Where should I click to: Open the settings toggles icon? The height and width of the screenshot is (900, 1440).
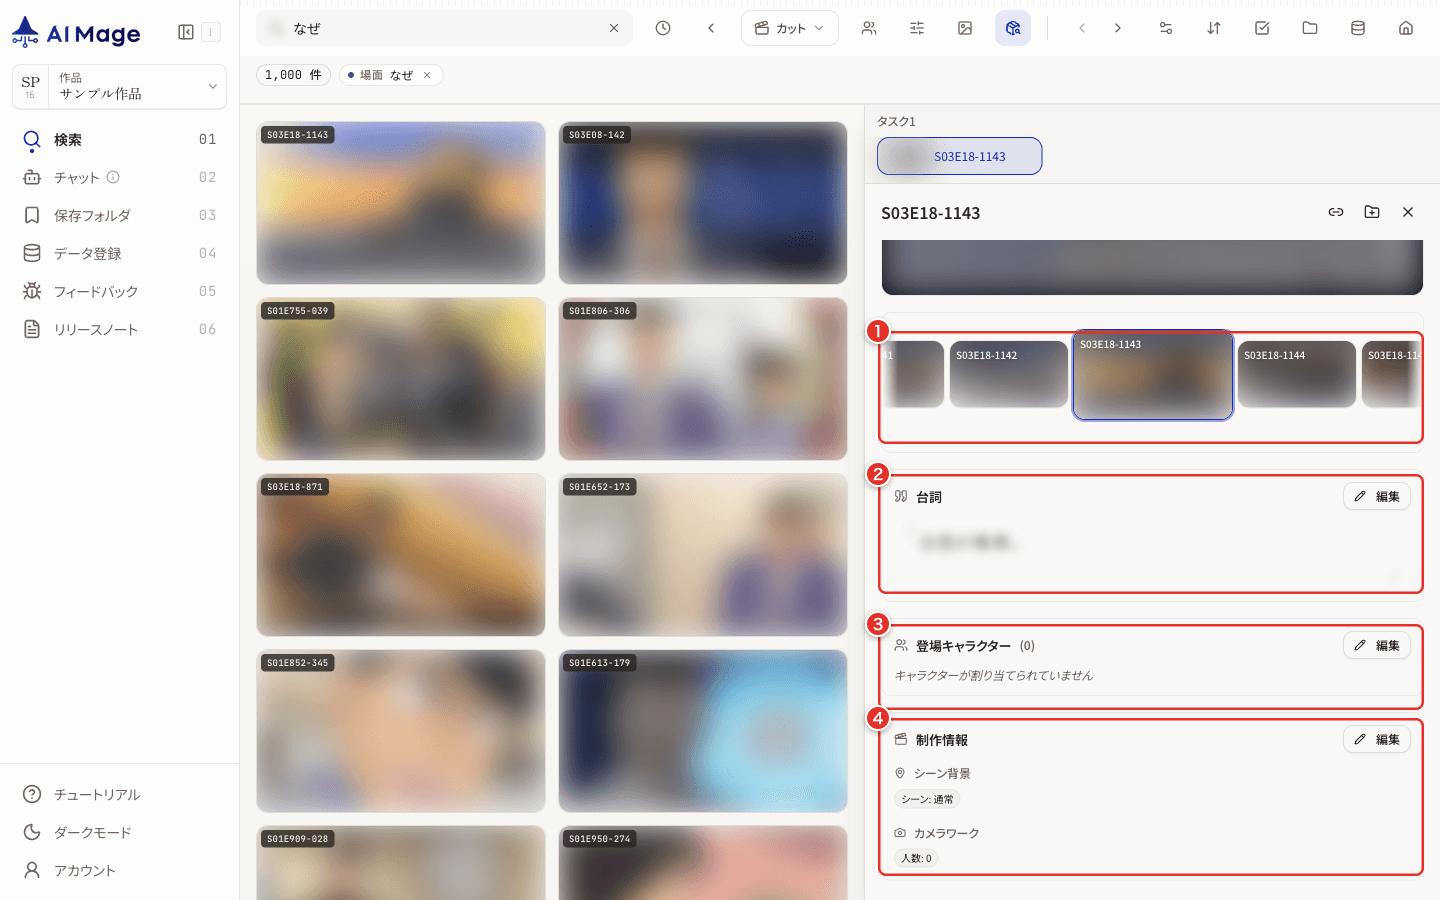[x=1166, y=28]
